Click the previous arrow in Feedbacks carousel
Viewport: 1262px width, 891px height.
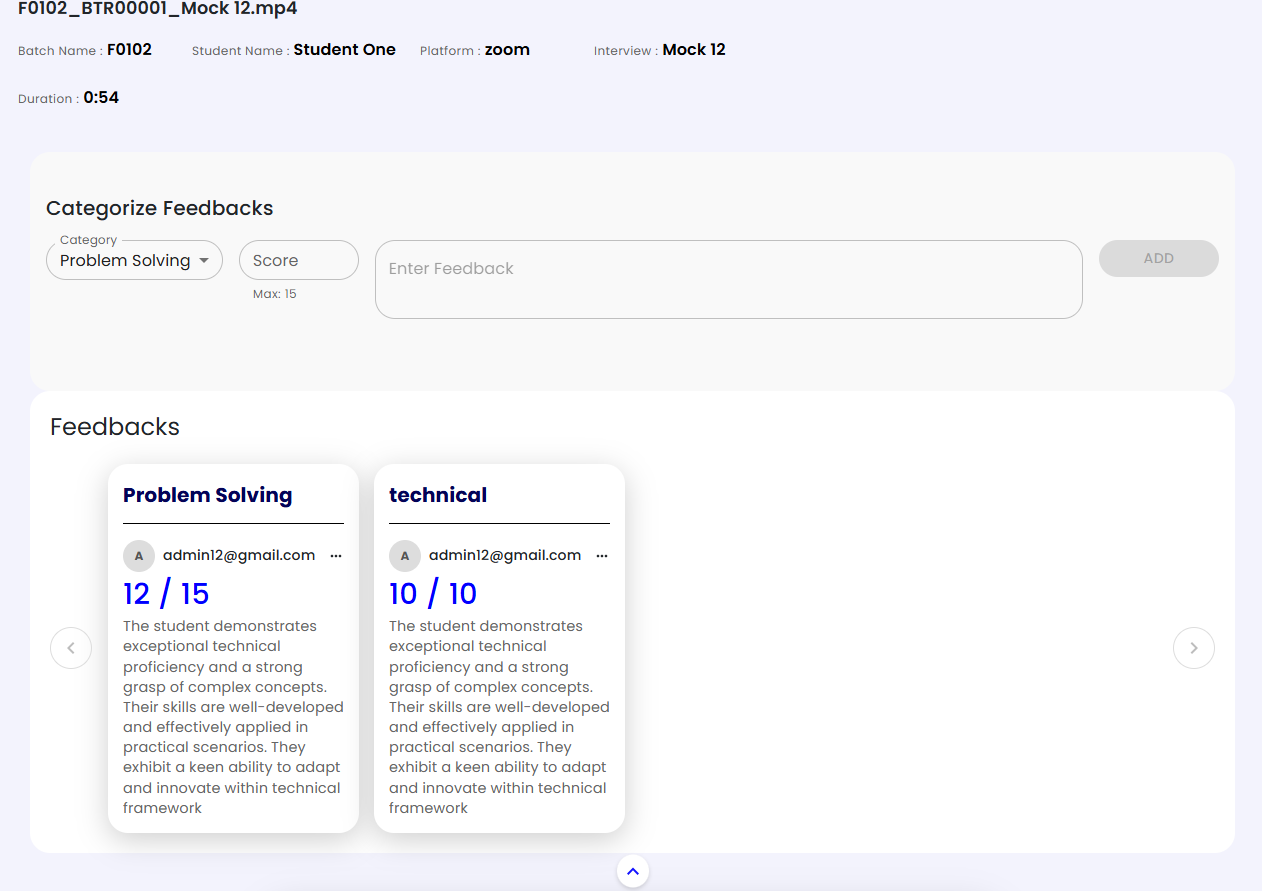coord(71,648)
